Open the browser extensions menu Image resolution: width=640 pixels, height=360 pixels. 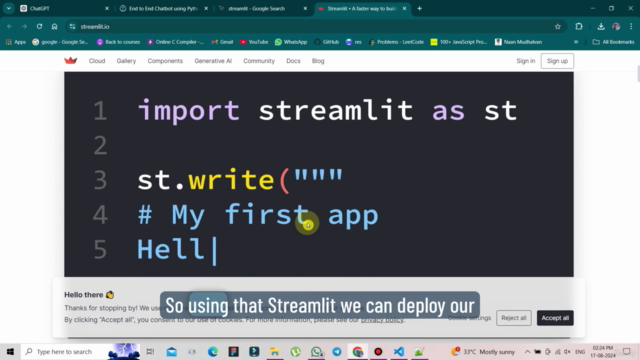579,27
